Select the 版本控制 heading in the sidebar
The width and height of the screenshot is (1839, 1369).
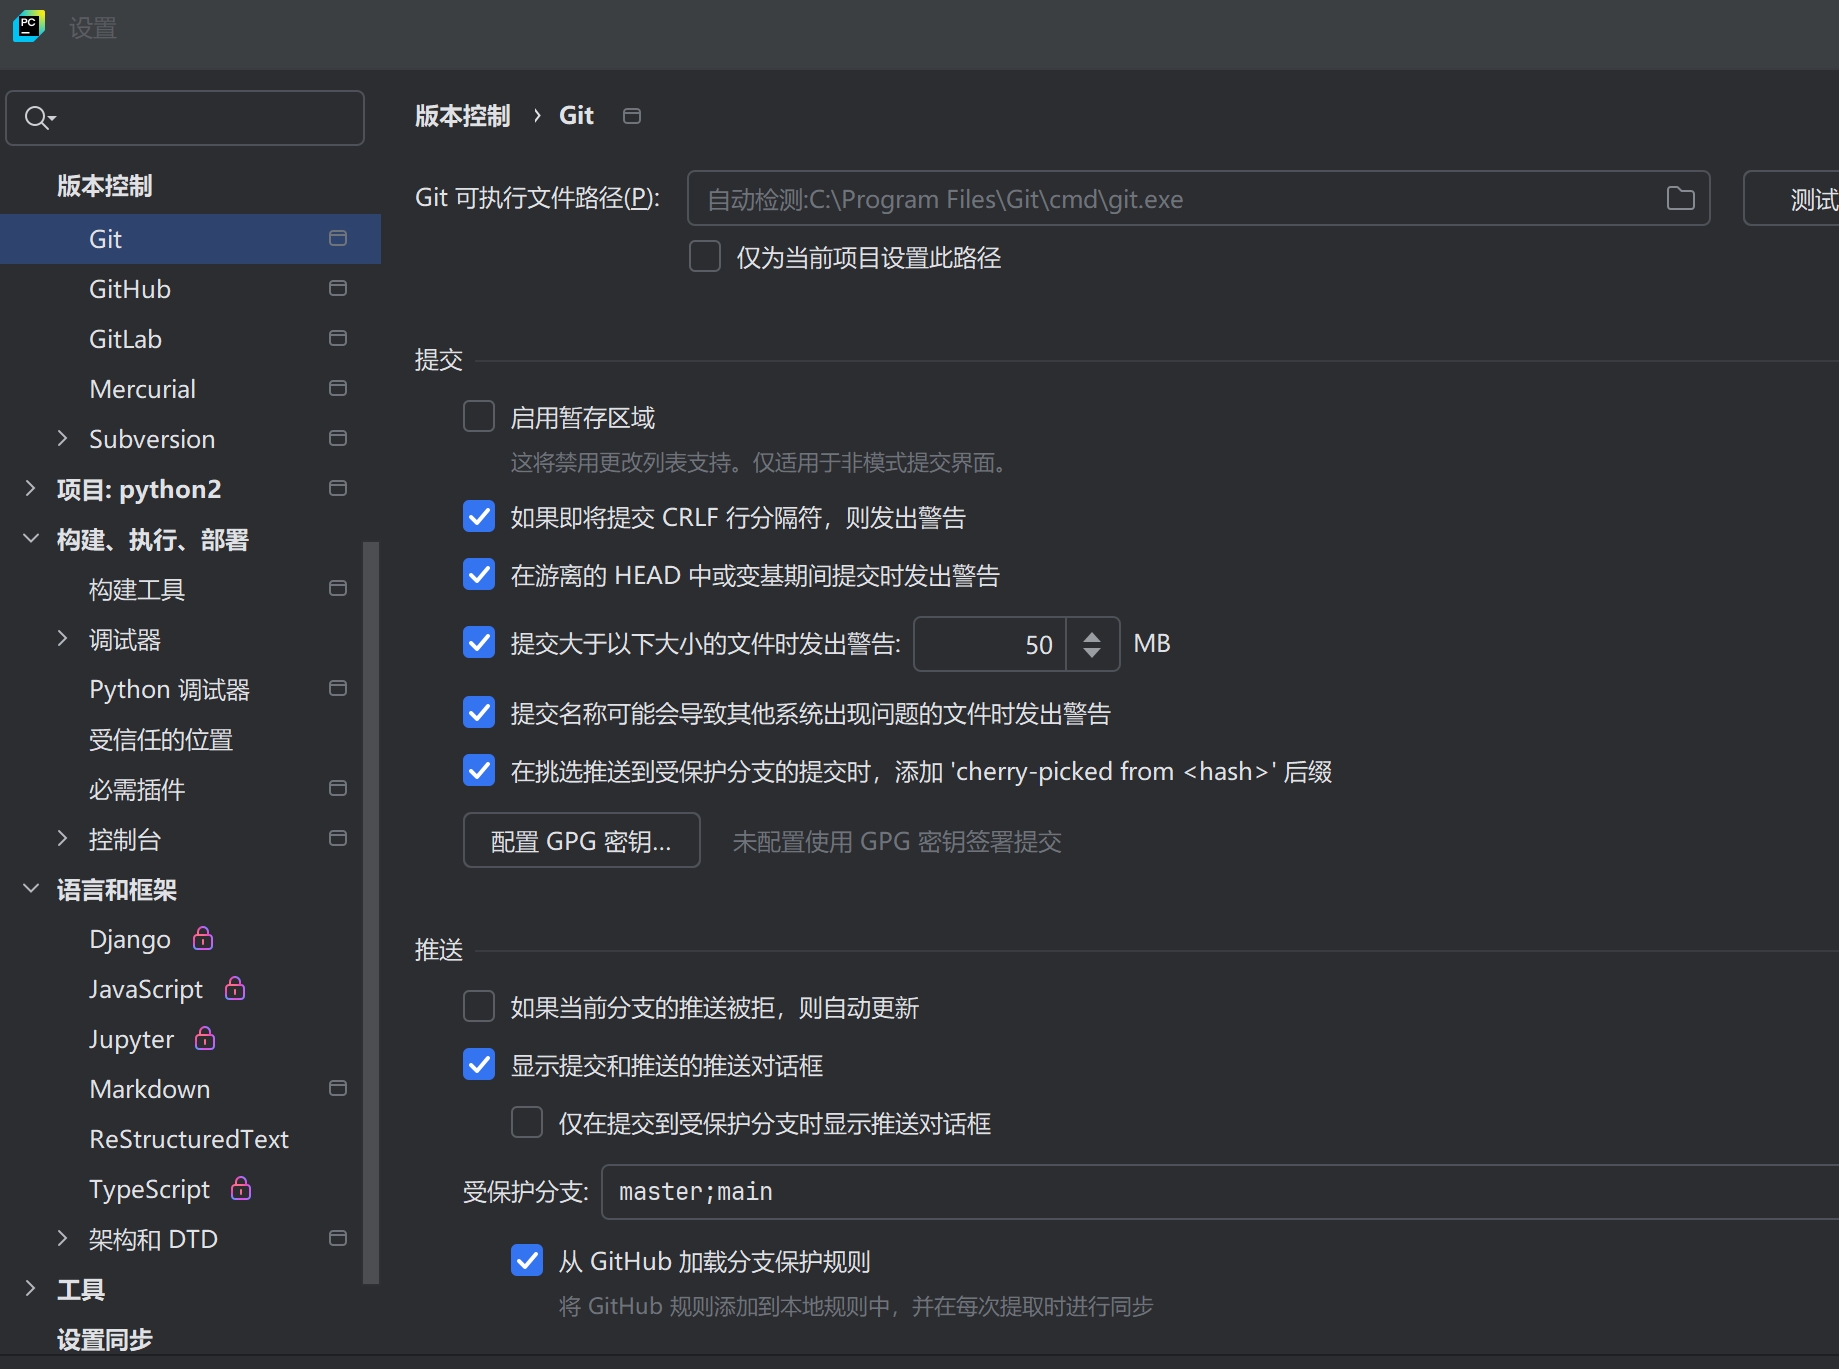point(104,186)
